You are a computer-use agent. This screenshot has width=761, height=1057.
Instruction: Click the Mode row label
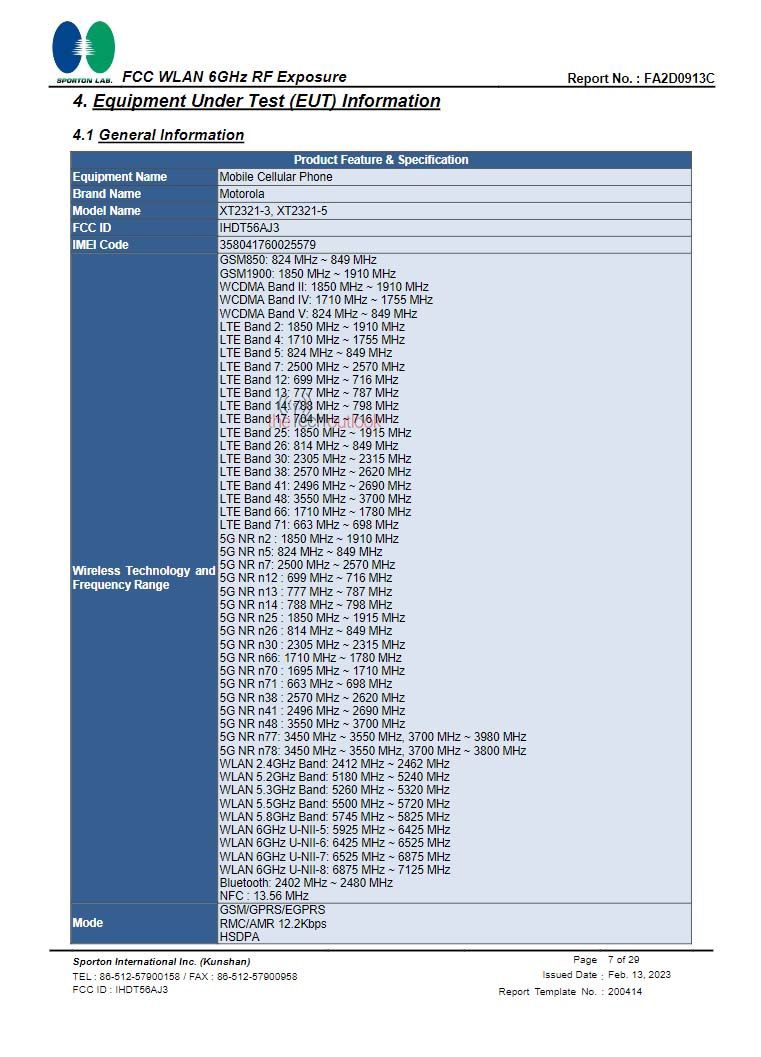coord(88,923)
